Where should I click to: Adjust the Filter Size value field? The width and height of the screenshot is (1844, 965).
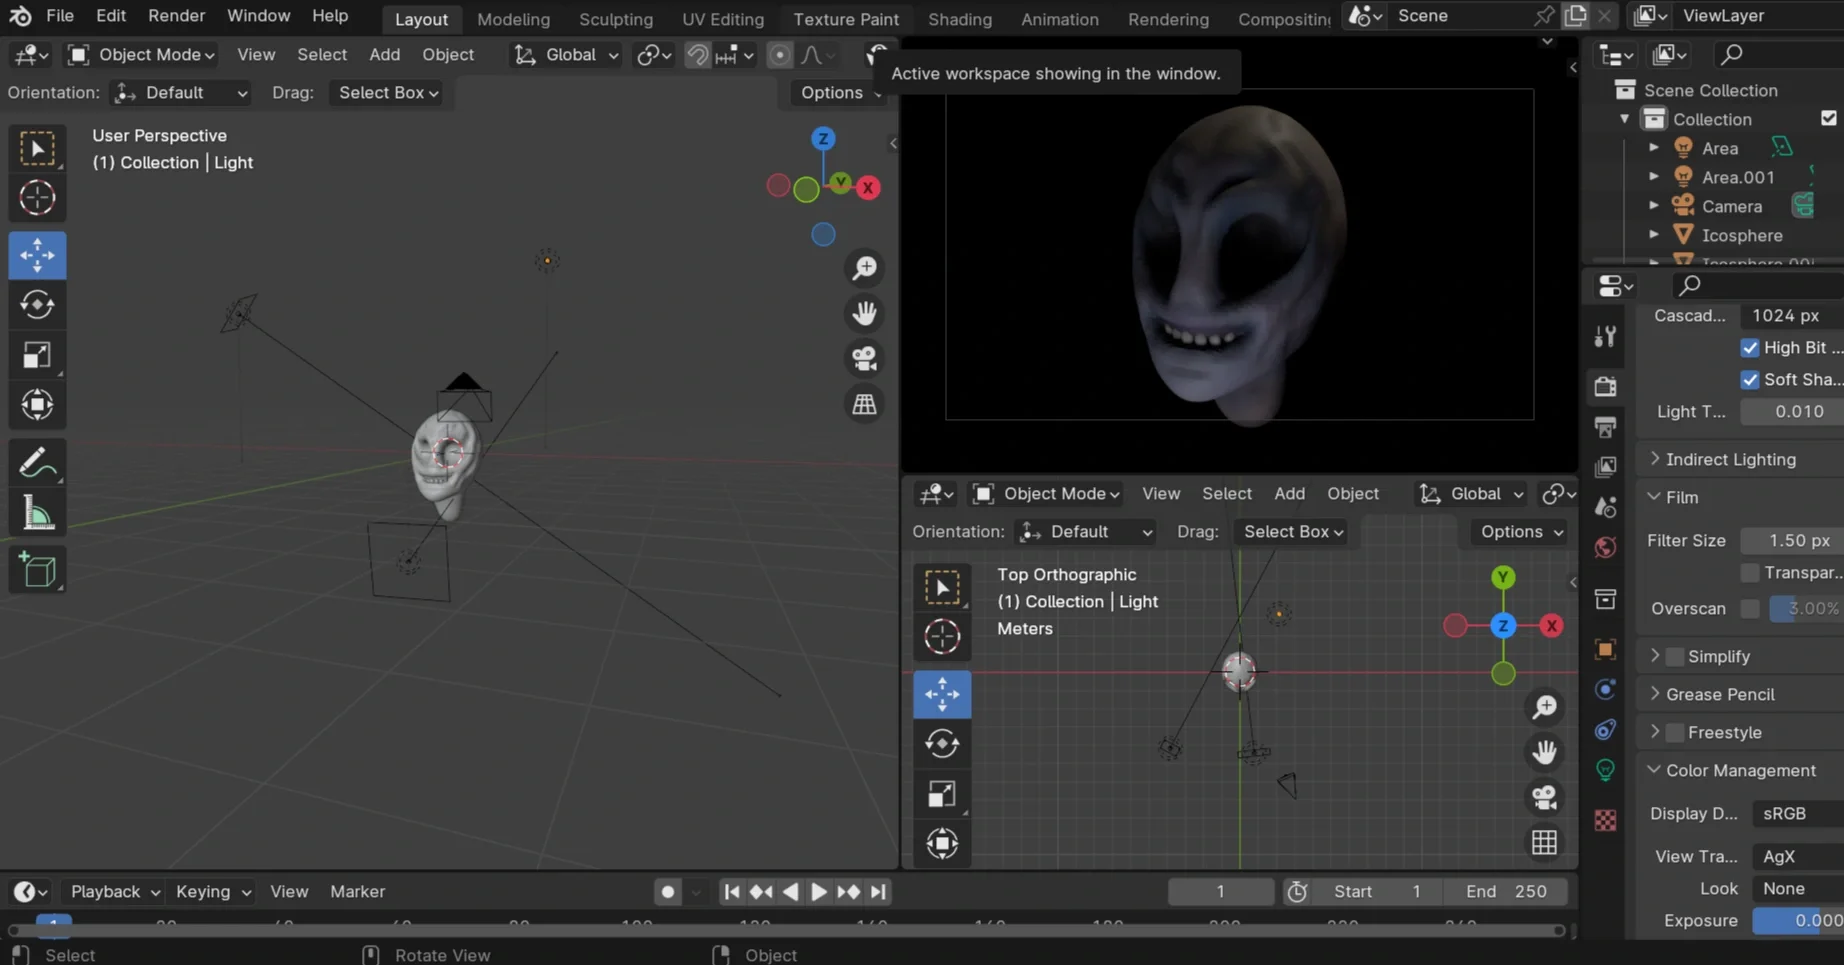[x=1792, y=540]
